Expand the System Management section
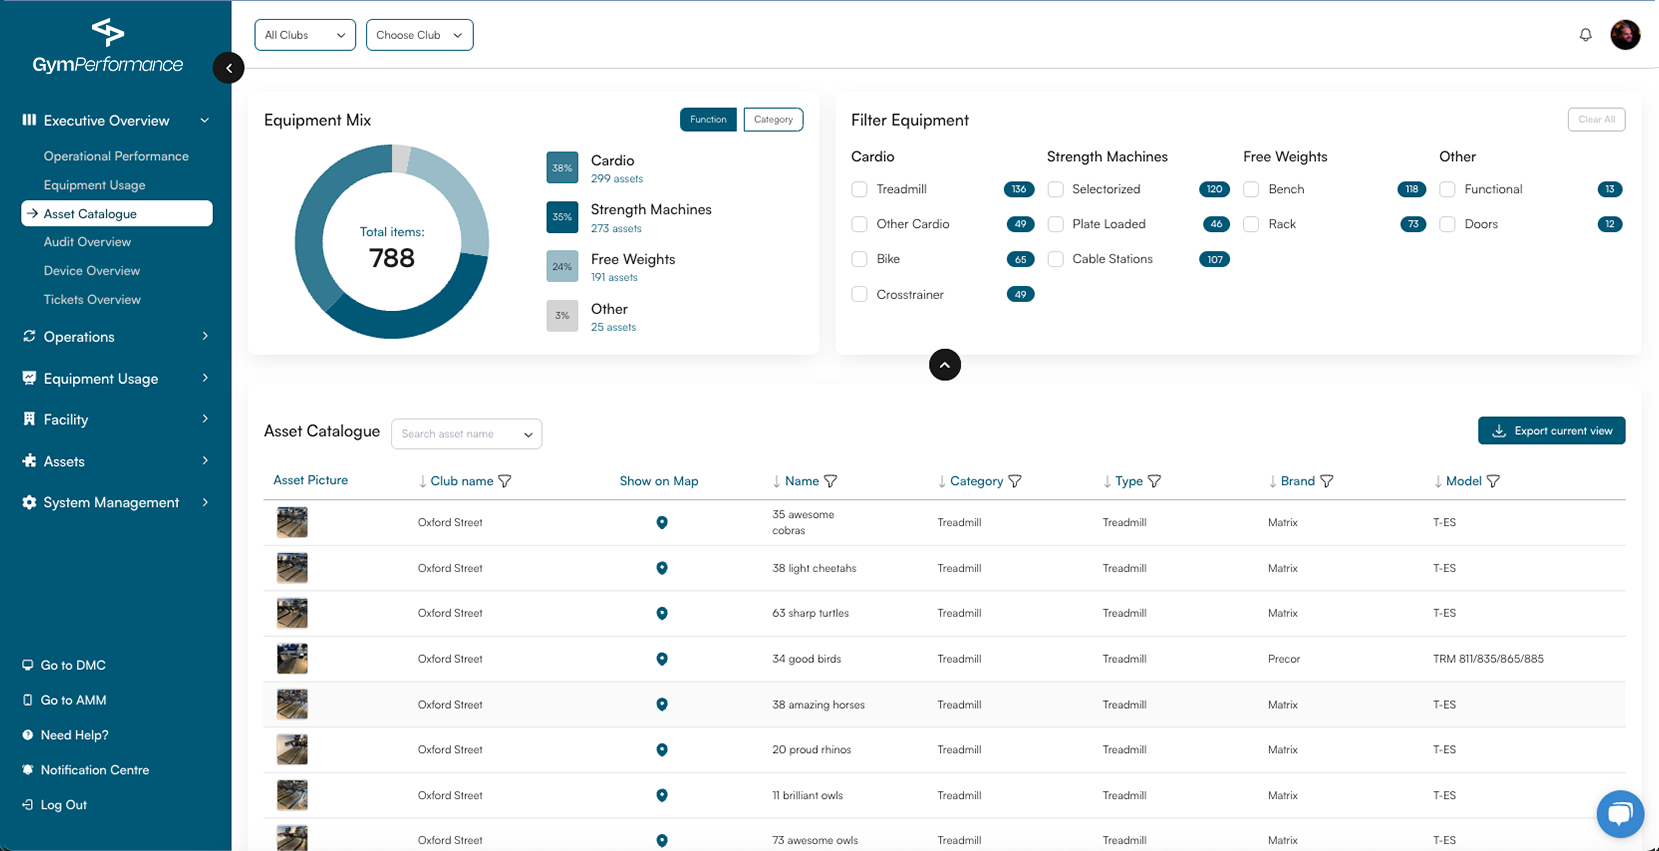 tap(117, 503)
